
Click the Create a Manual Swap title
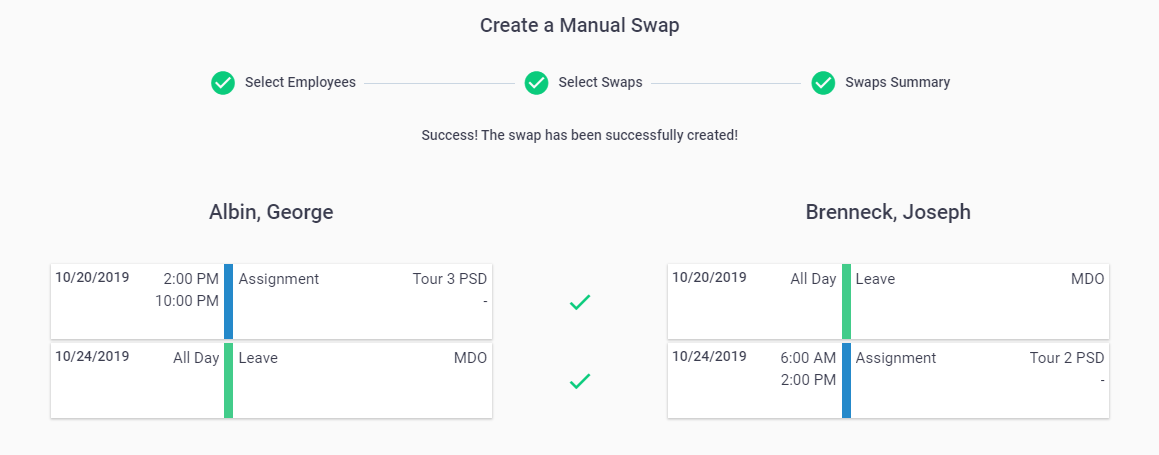(580, 26)
